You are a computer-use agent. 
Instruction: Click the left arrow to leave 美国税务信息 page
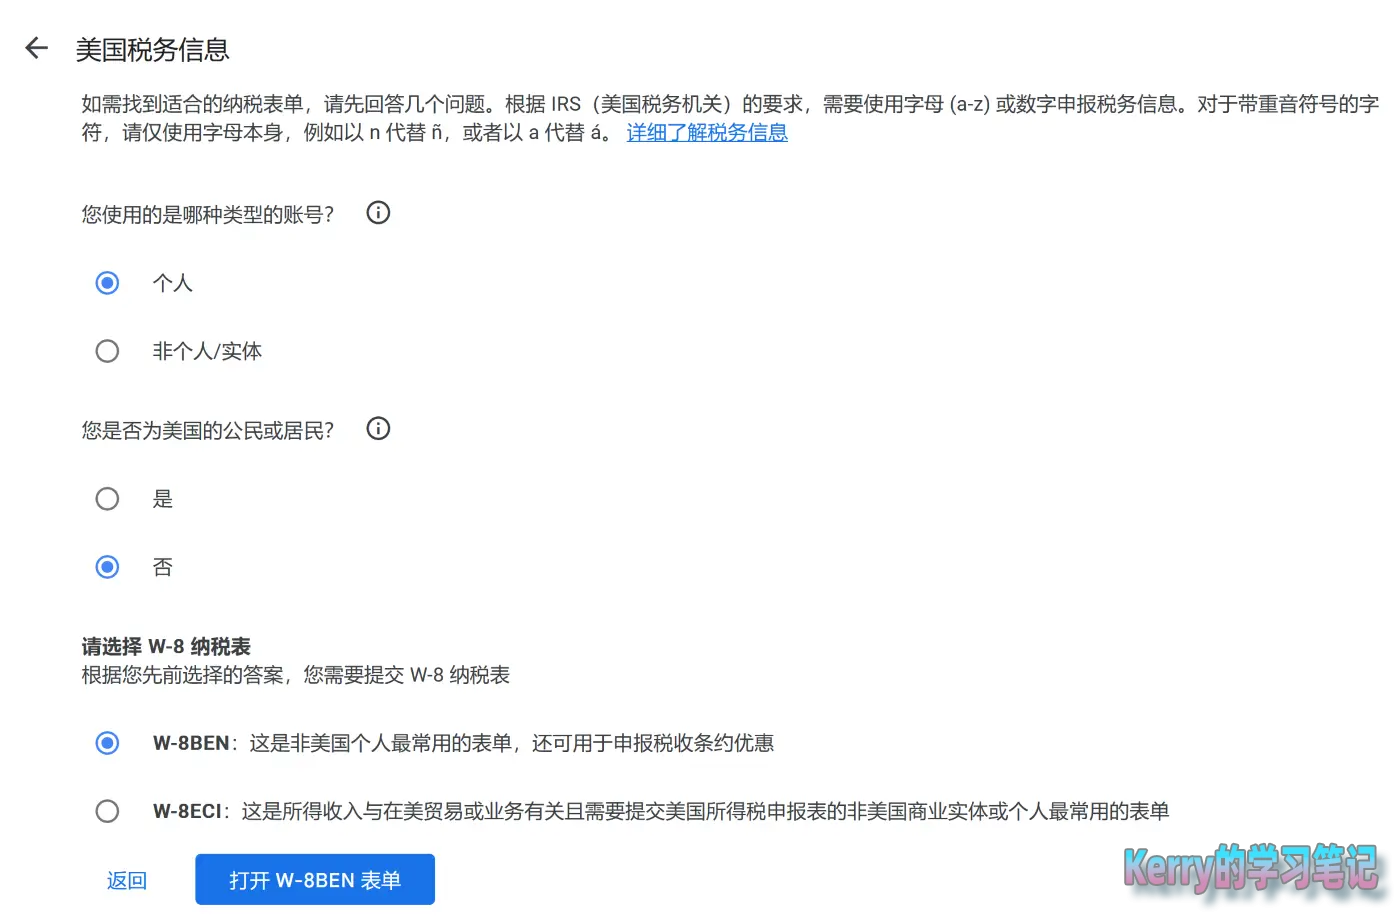36,48
